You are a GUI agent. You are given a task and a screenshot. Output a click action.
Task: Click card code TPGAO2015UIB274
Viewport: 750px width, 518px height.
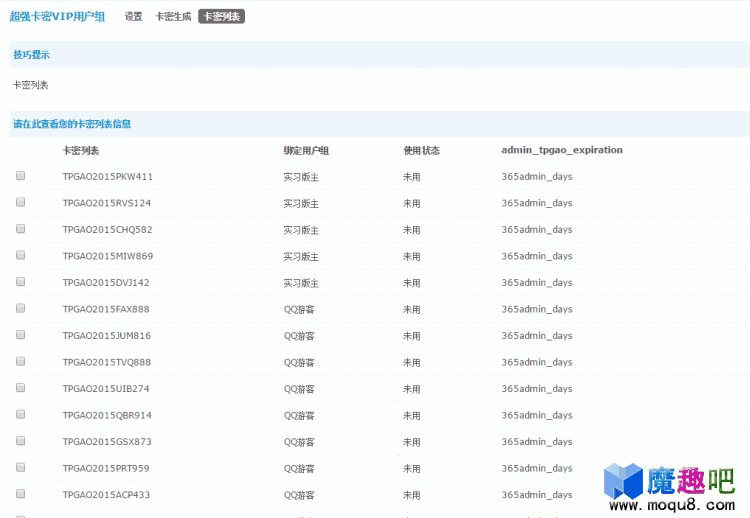(106, 389)
